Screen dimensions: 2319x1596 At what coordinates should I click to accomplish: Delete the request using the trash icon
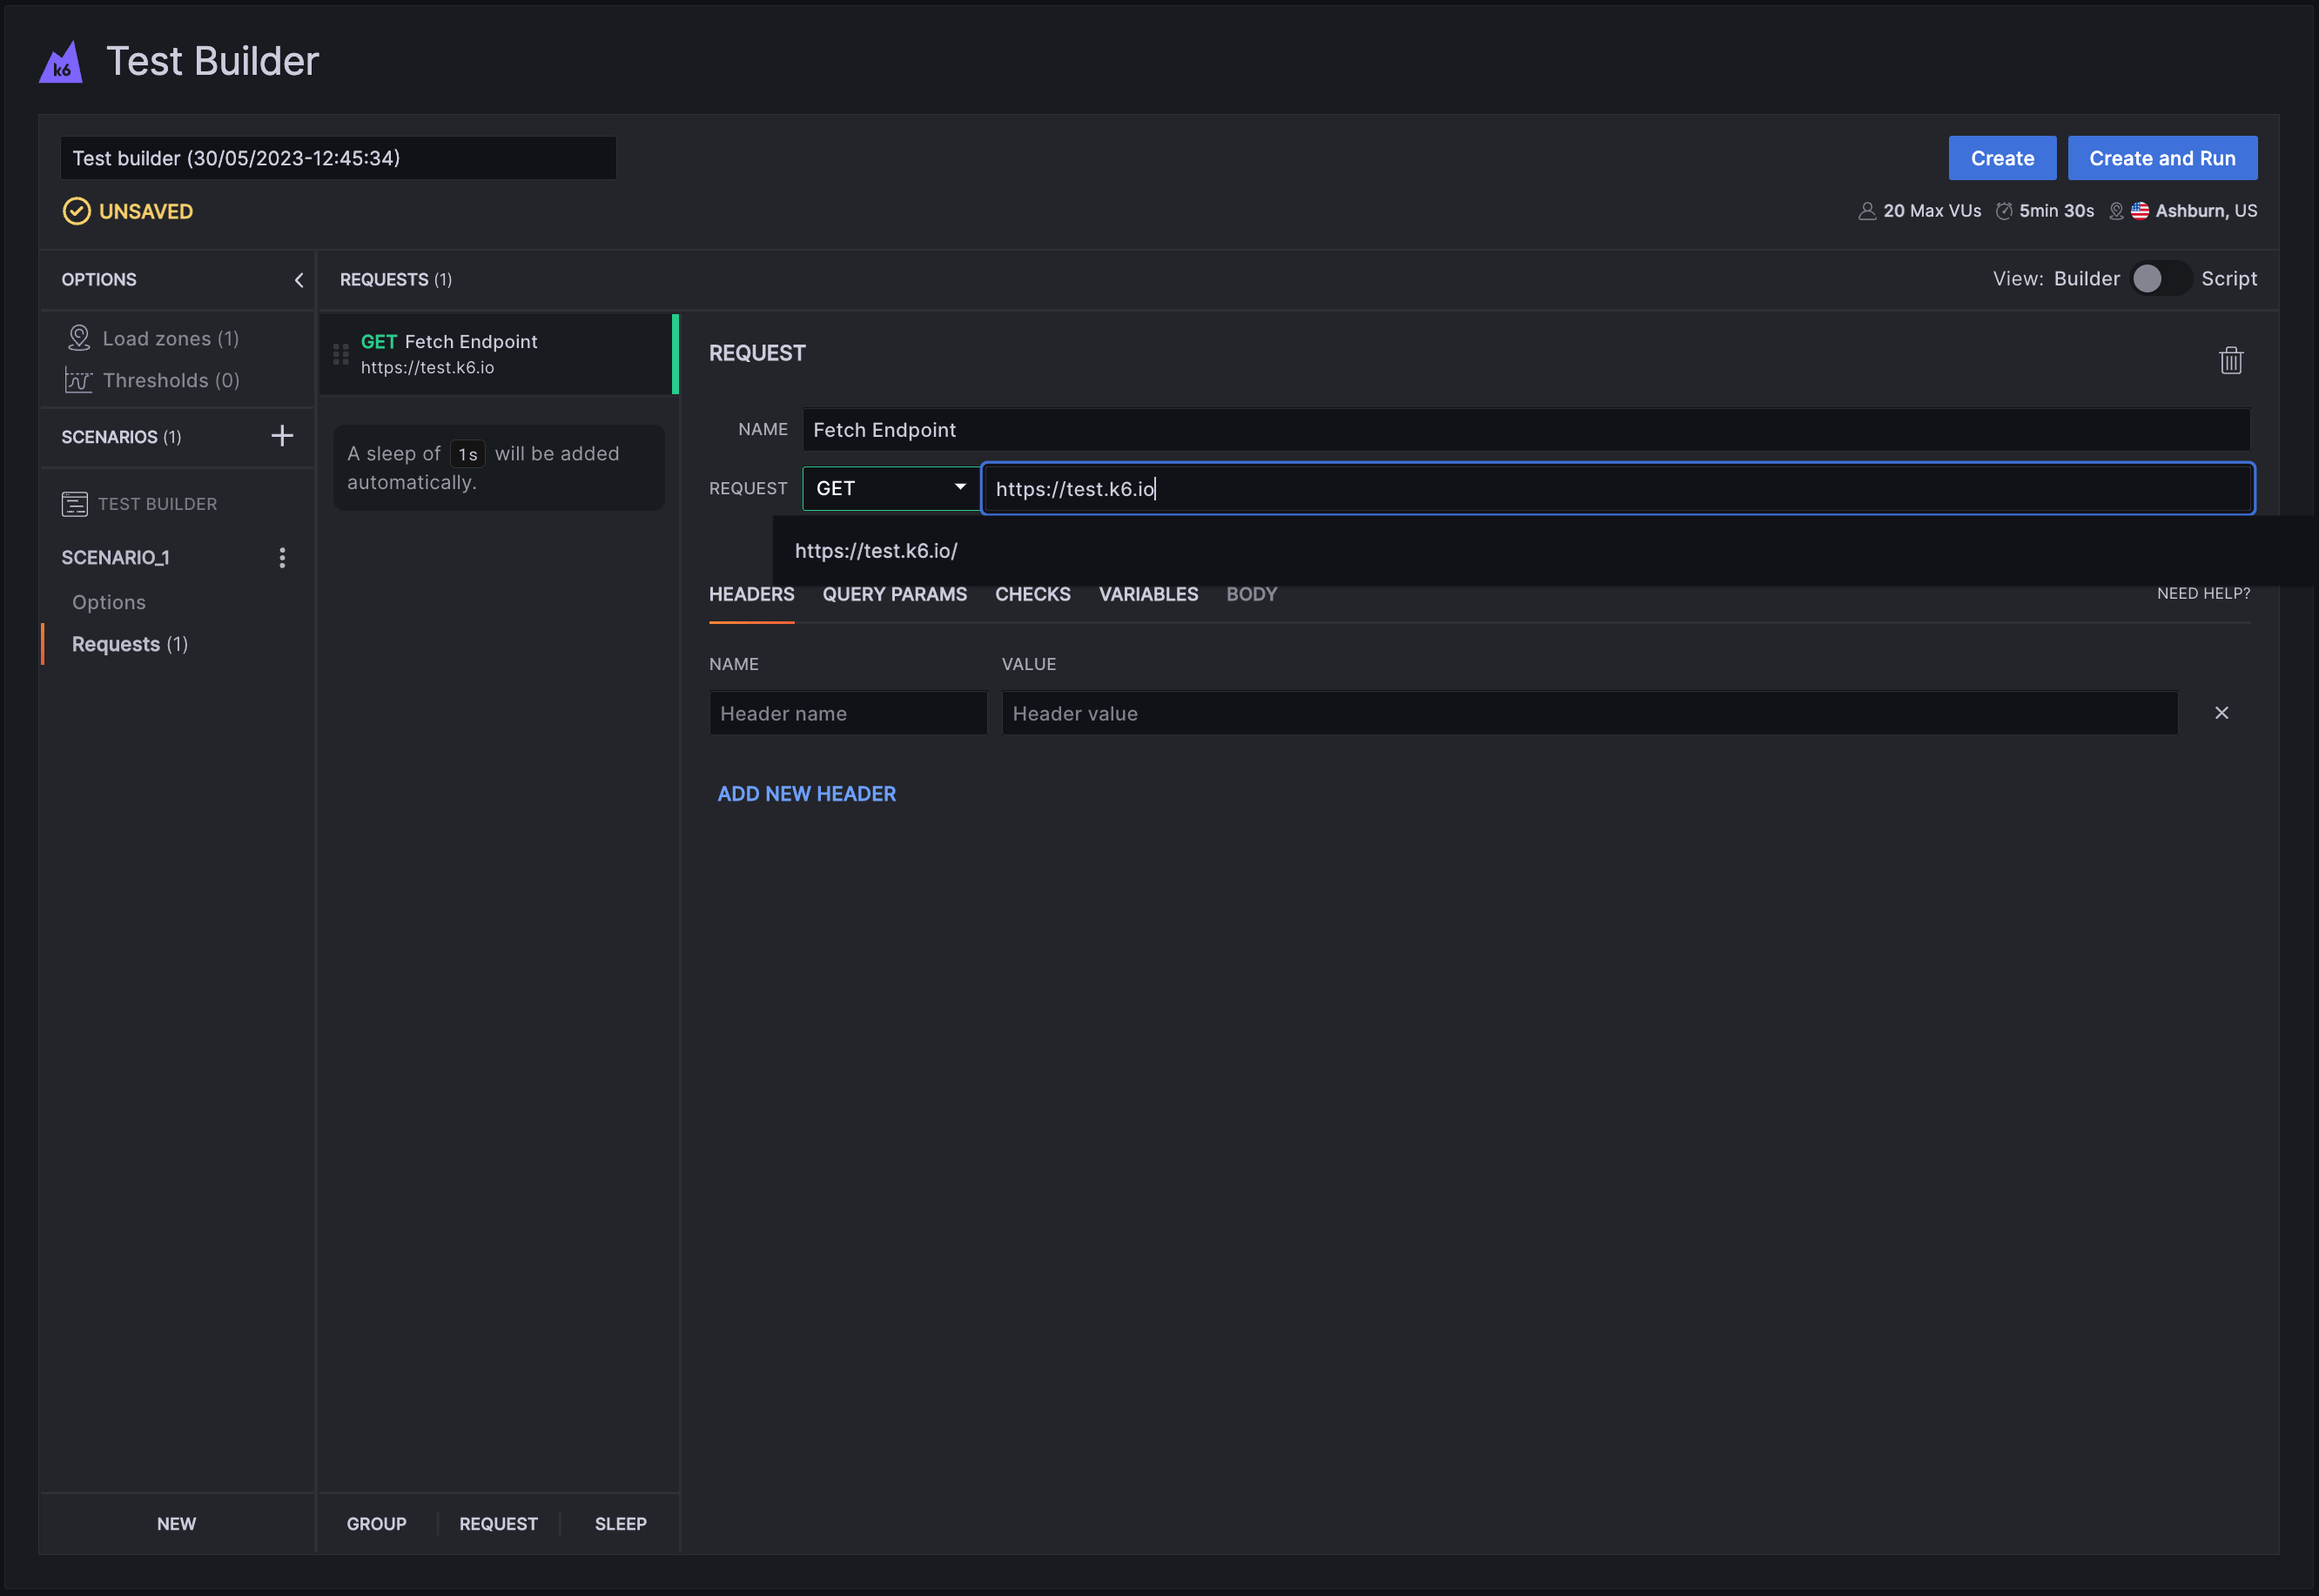pyautogui.click(x=2232, y=359)
